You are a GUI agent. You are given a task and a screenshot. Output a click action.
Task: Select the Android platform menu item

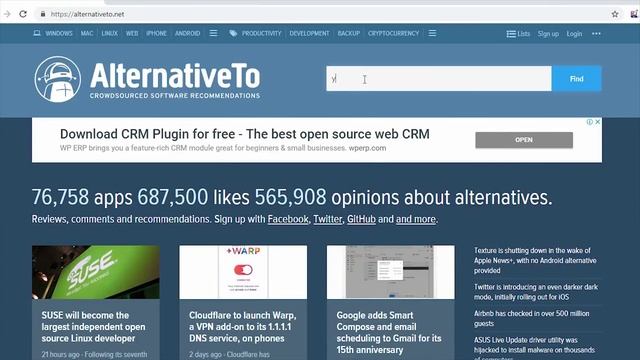(187, 33)
